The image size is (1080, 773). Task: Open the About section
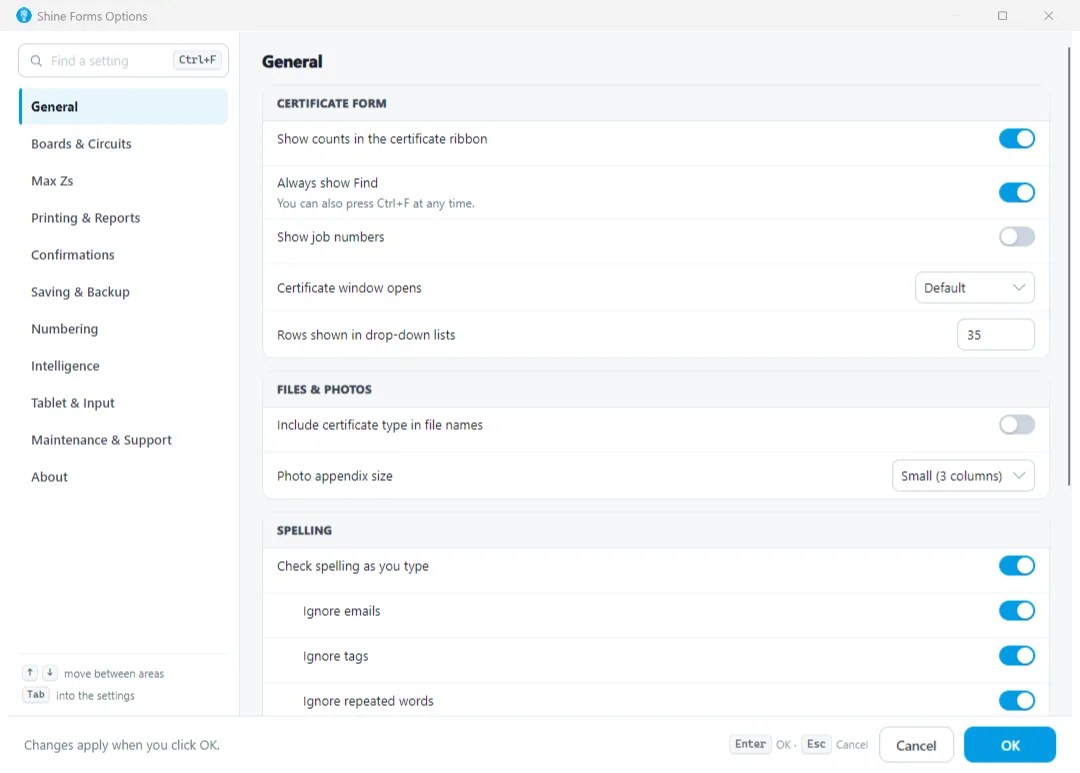tap(123, 477)
